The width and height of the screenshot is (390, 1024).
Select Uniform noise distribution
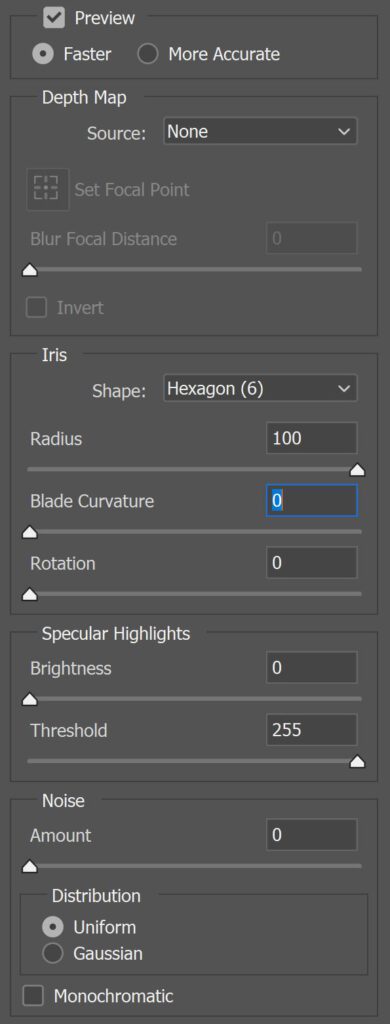[x=53, y=927]
